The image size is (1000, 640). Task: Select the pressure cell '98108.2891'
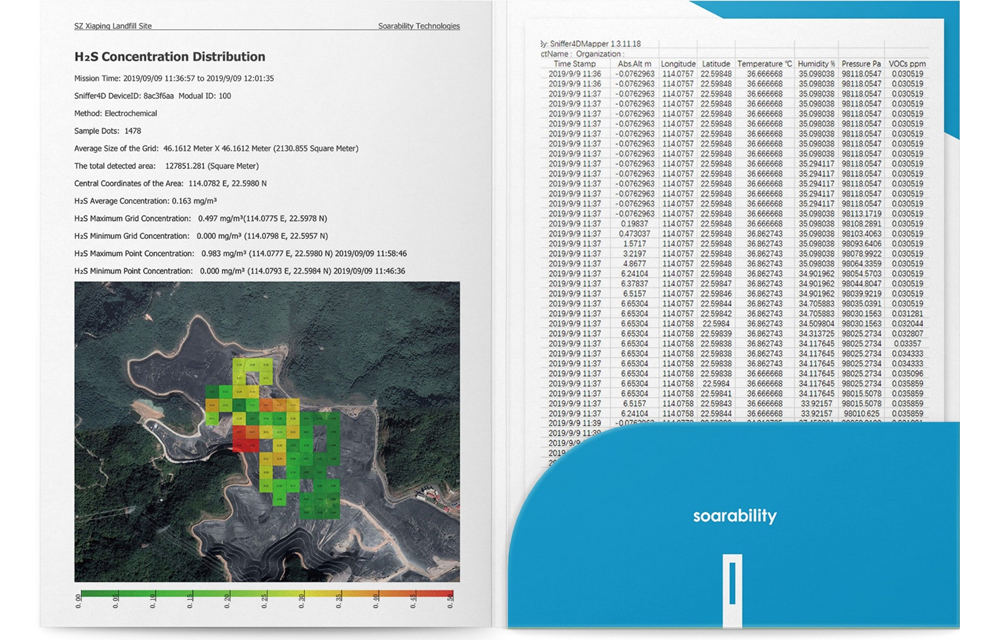tap(862, 224)
